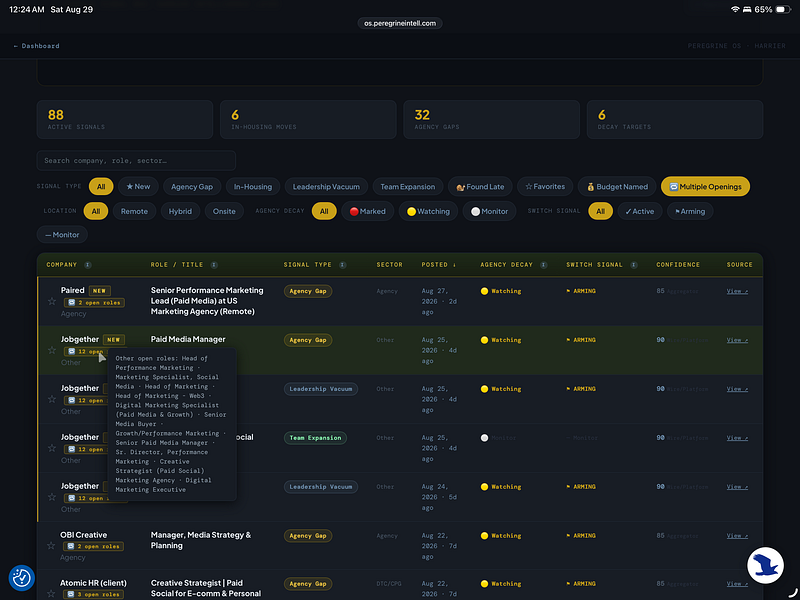Select the Hybrid location filter
This screenshot has width=800, height=600.
click(x=180, y=211)
